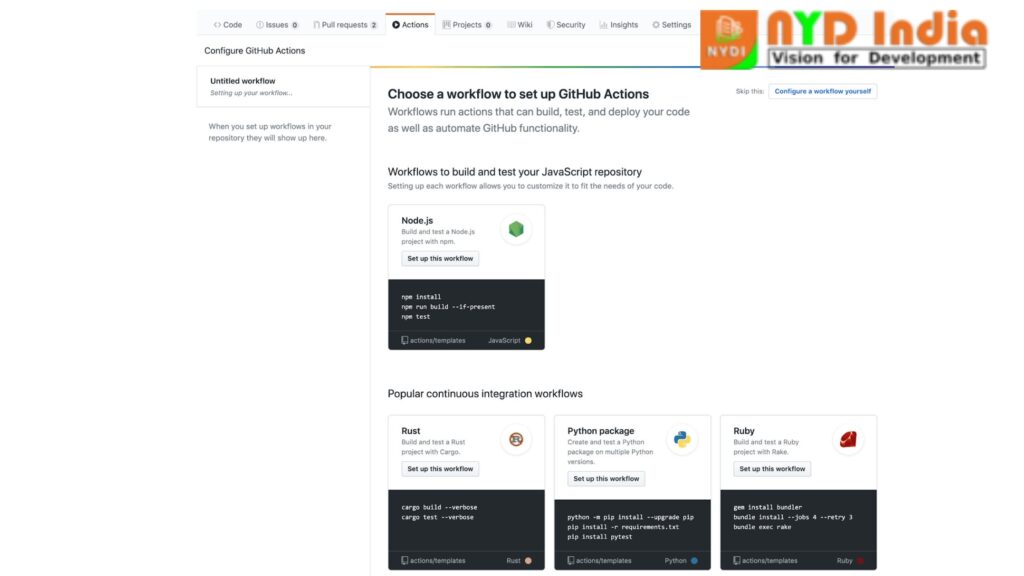Open actions/templates link on Python card
Screen dimensions: 1024x576
[599, 560]
